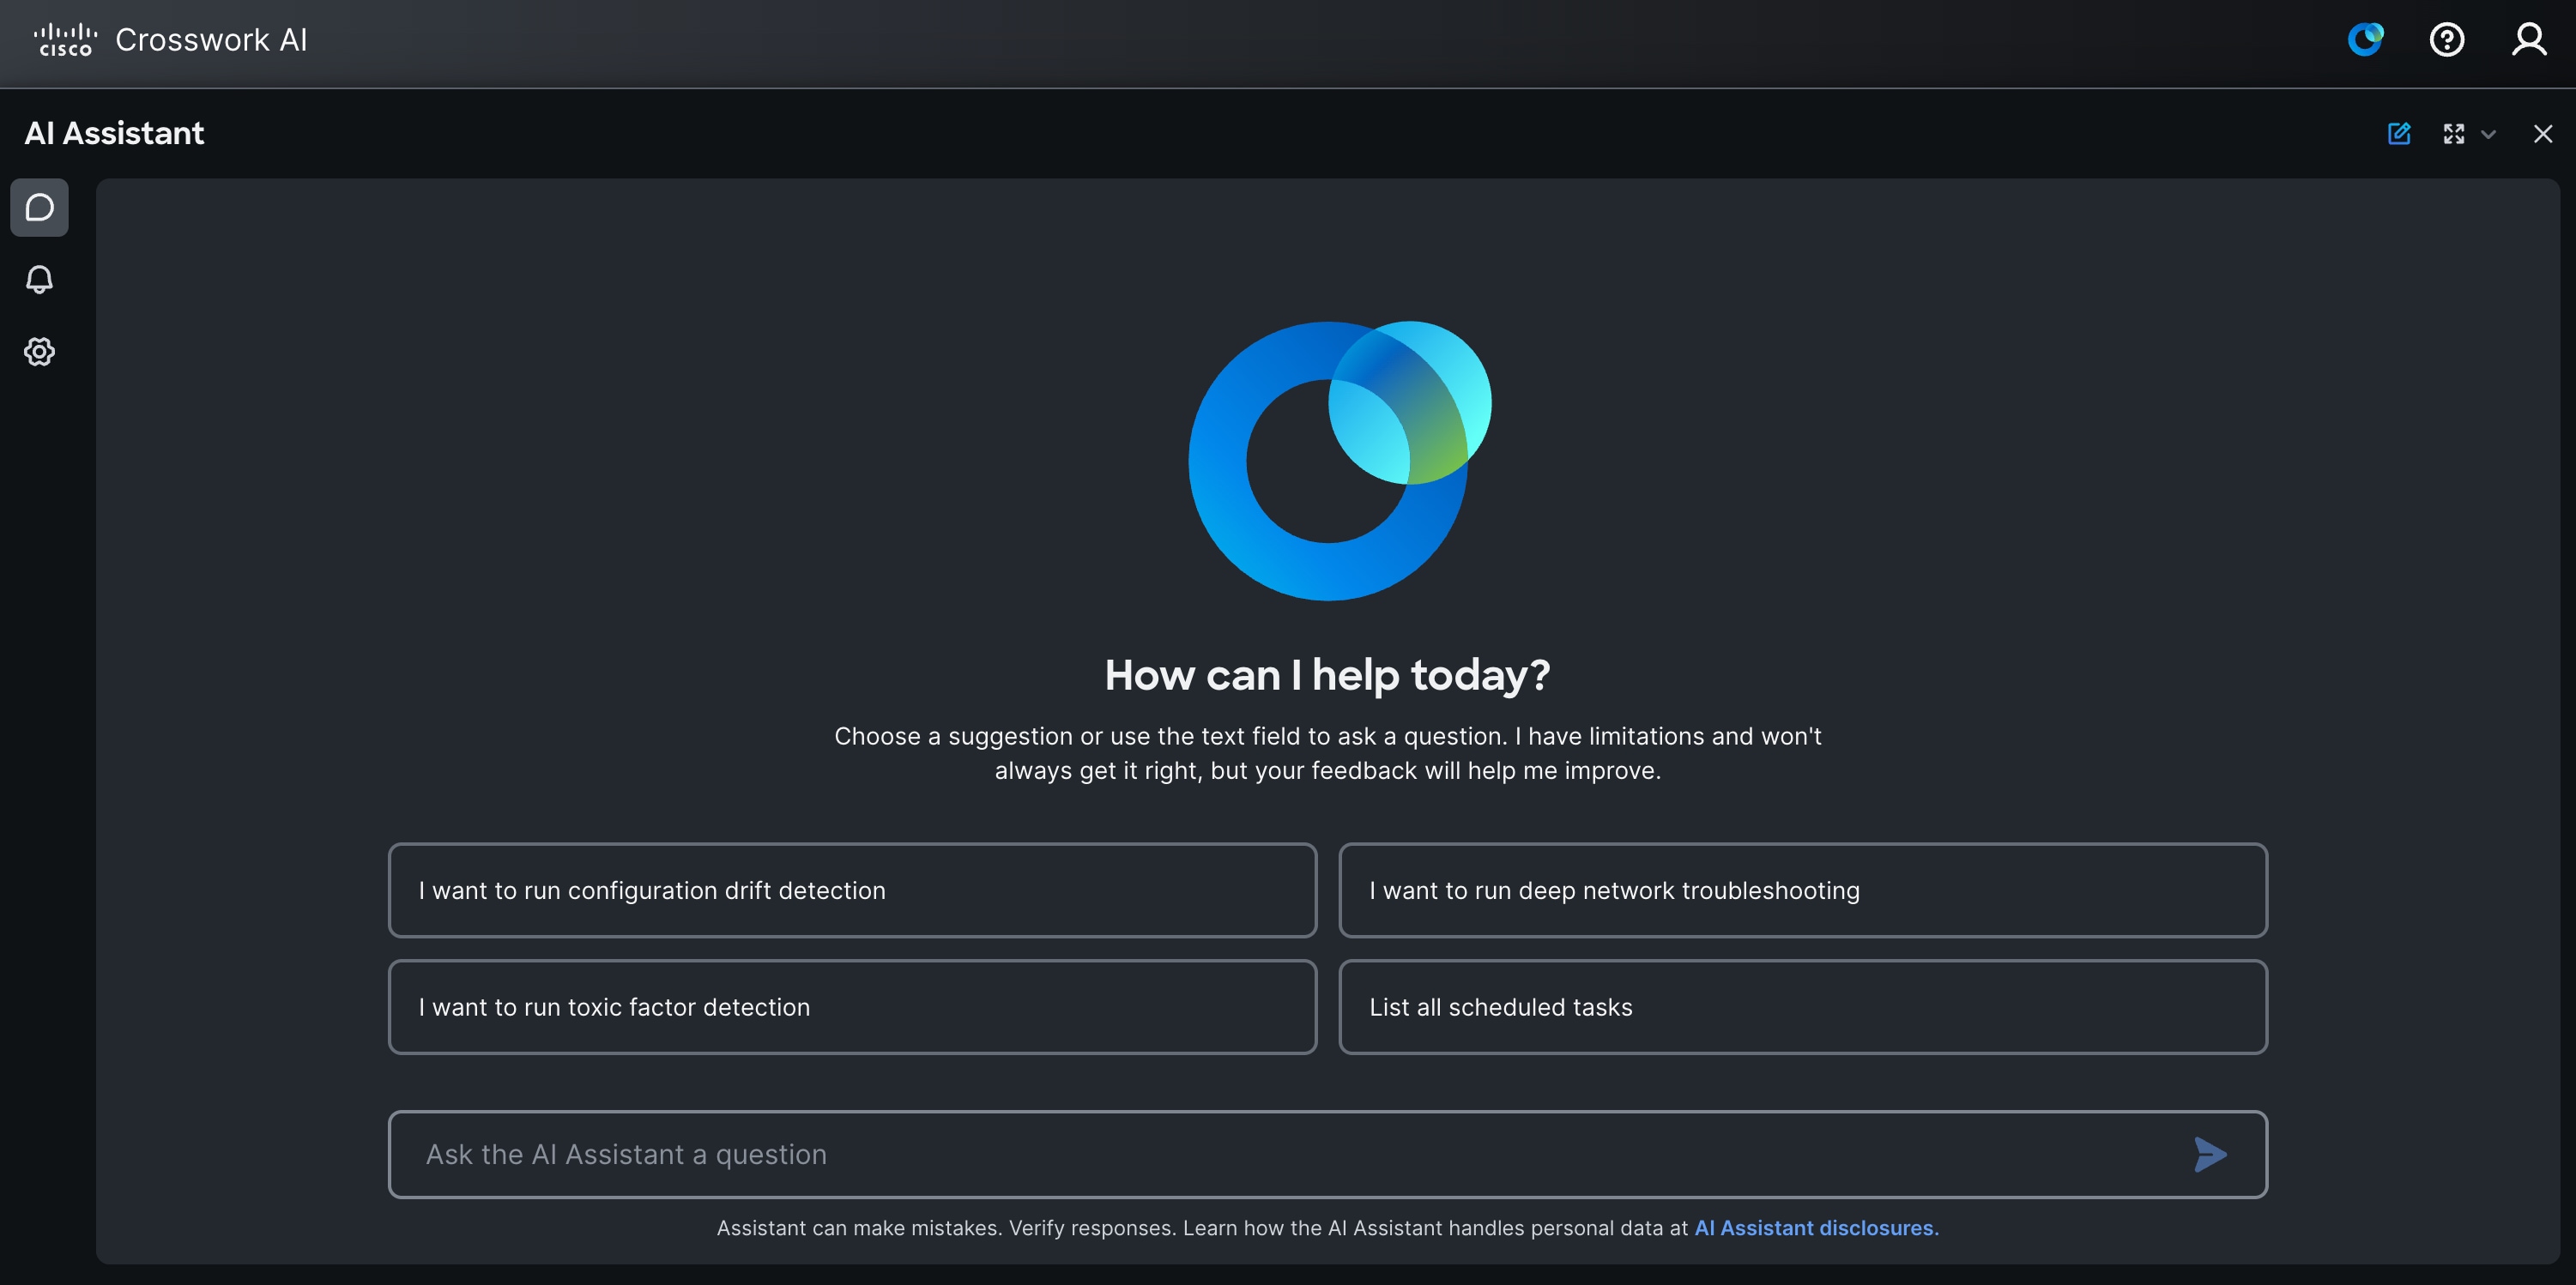Image resolution: width=2576 pixels, height=1285 pixels.
Task: Open the help question mark icon
Action: tap(2446, 40)
